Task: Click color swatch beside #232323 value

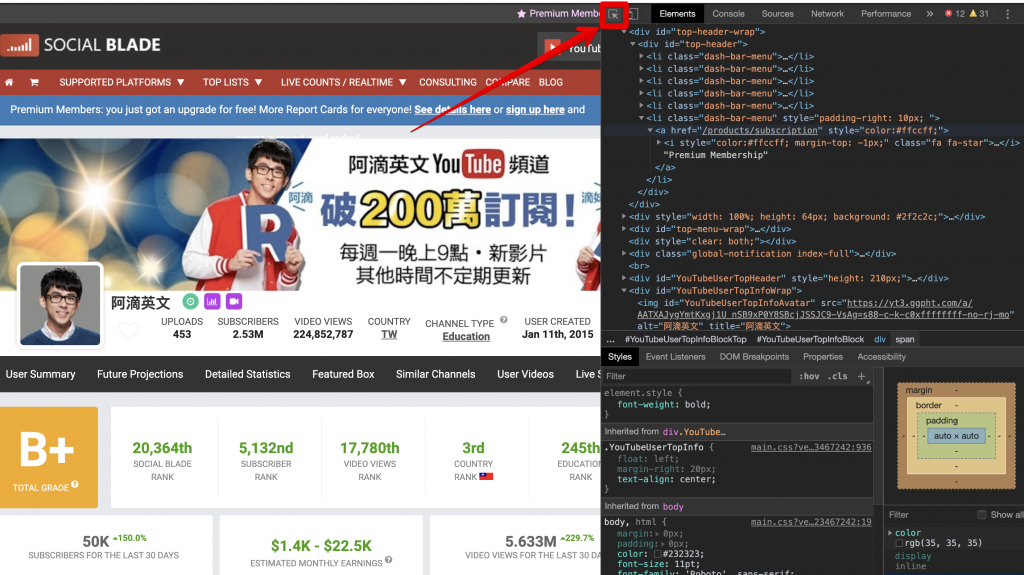Action: tap(658, 554)
